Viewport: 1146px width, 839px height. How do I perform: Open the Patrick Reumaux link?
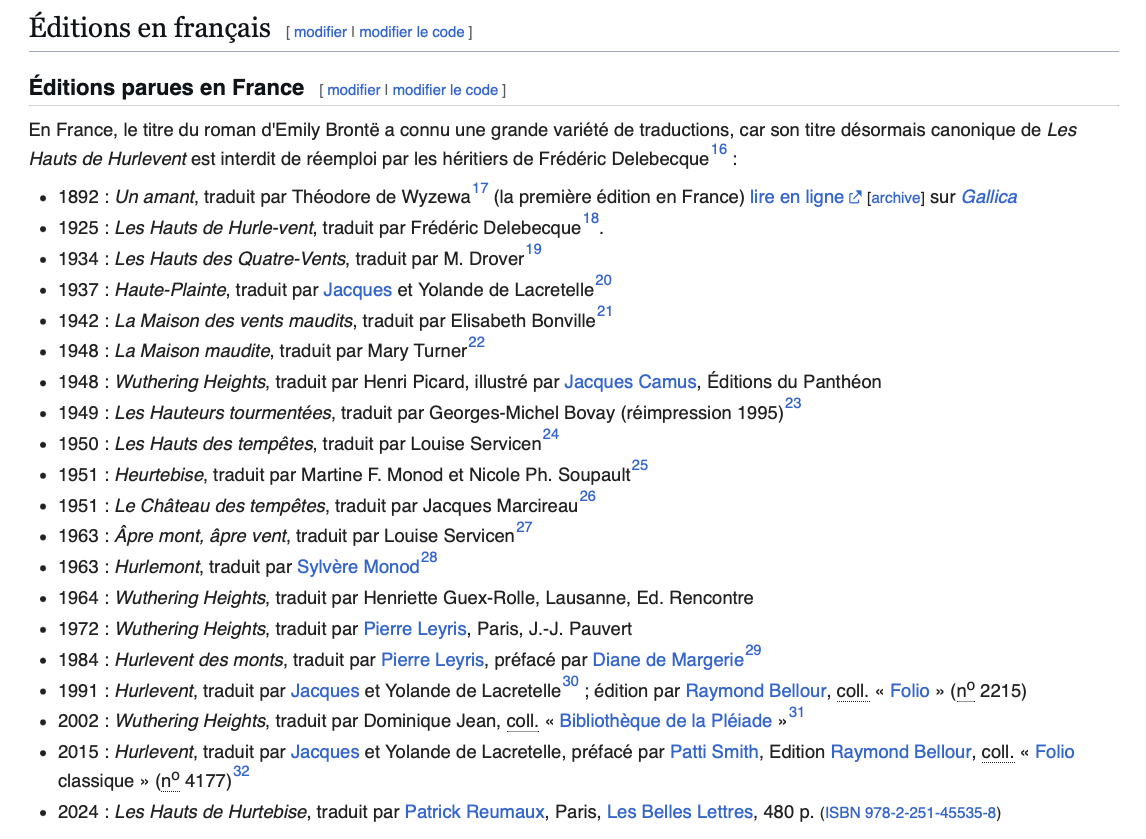pos(475,812)
